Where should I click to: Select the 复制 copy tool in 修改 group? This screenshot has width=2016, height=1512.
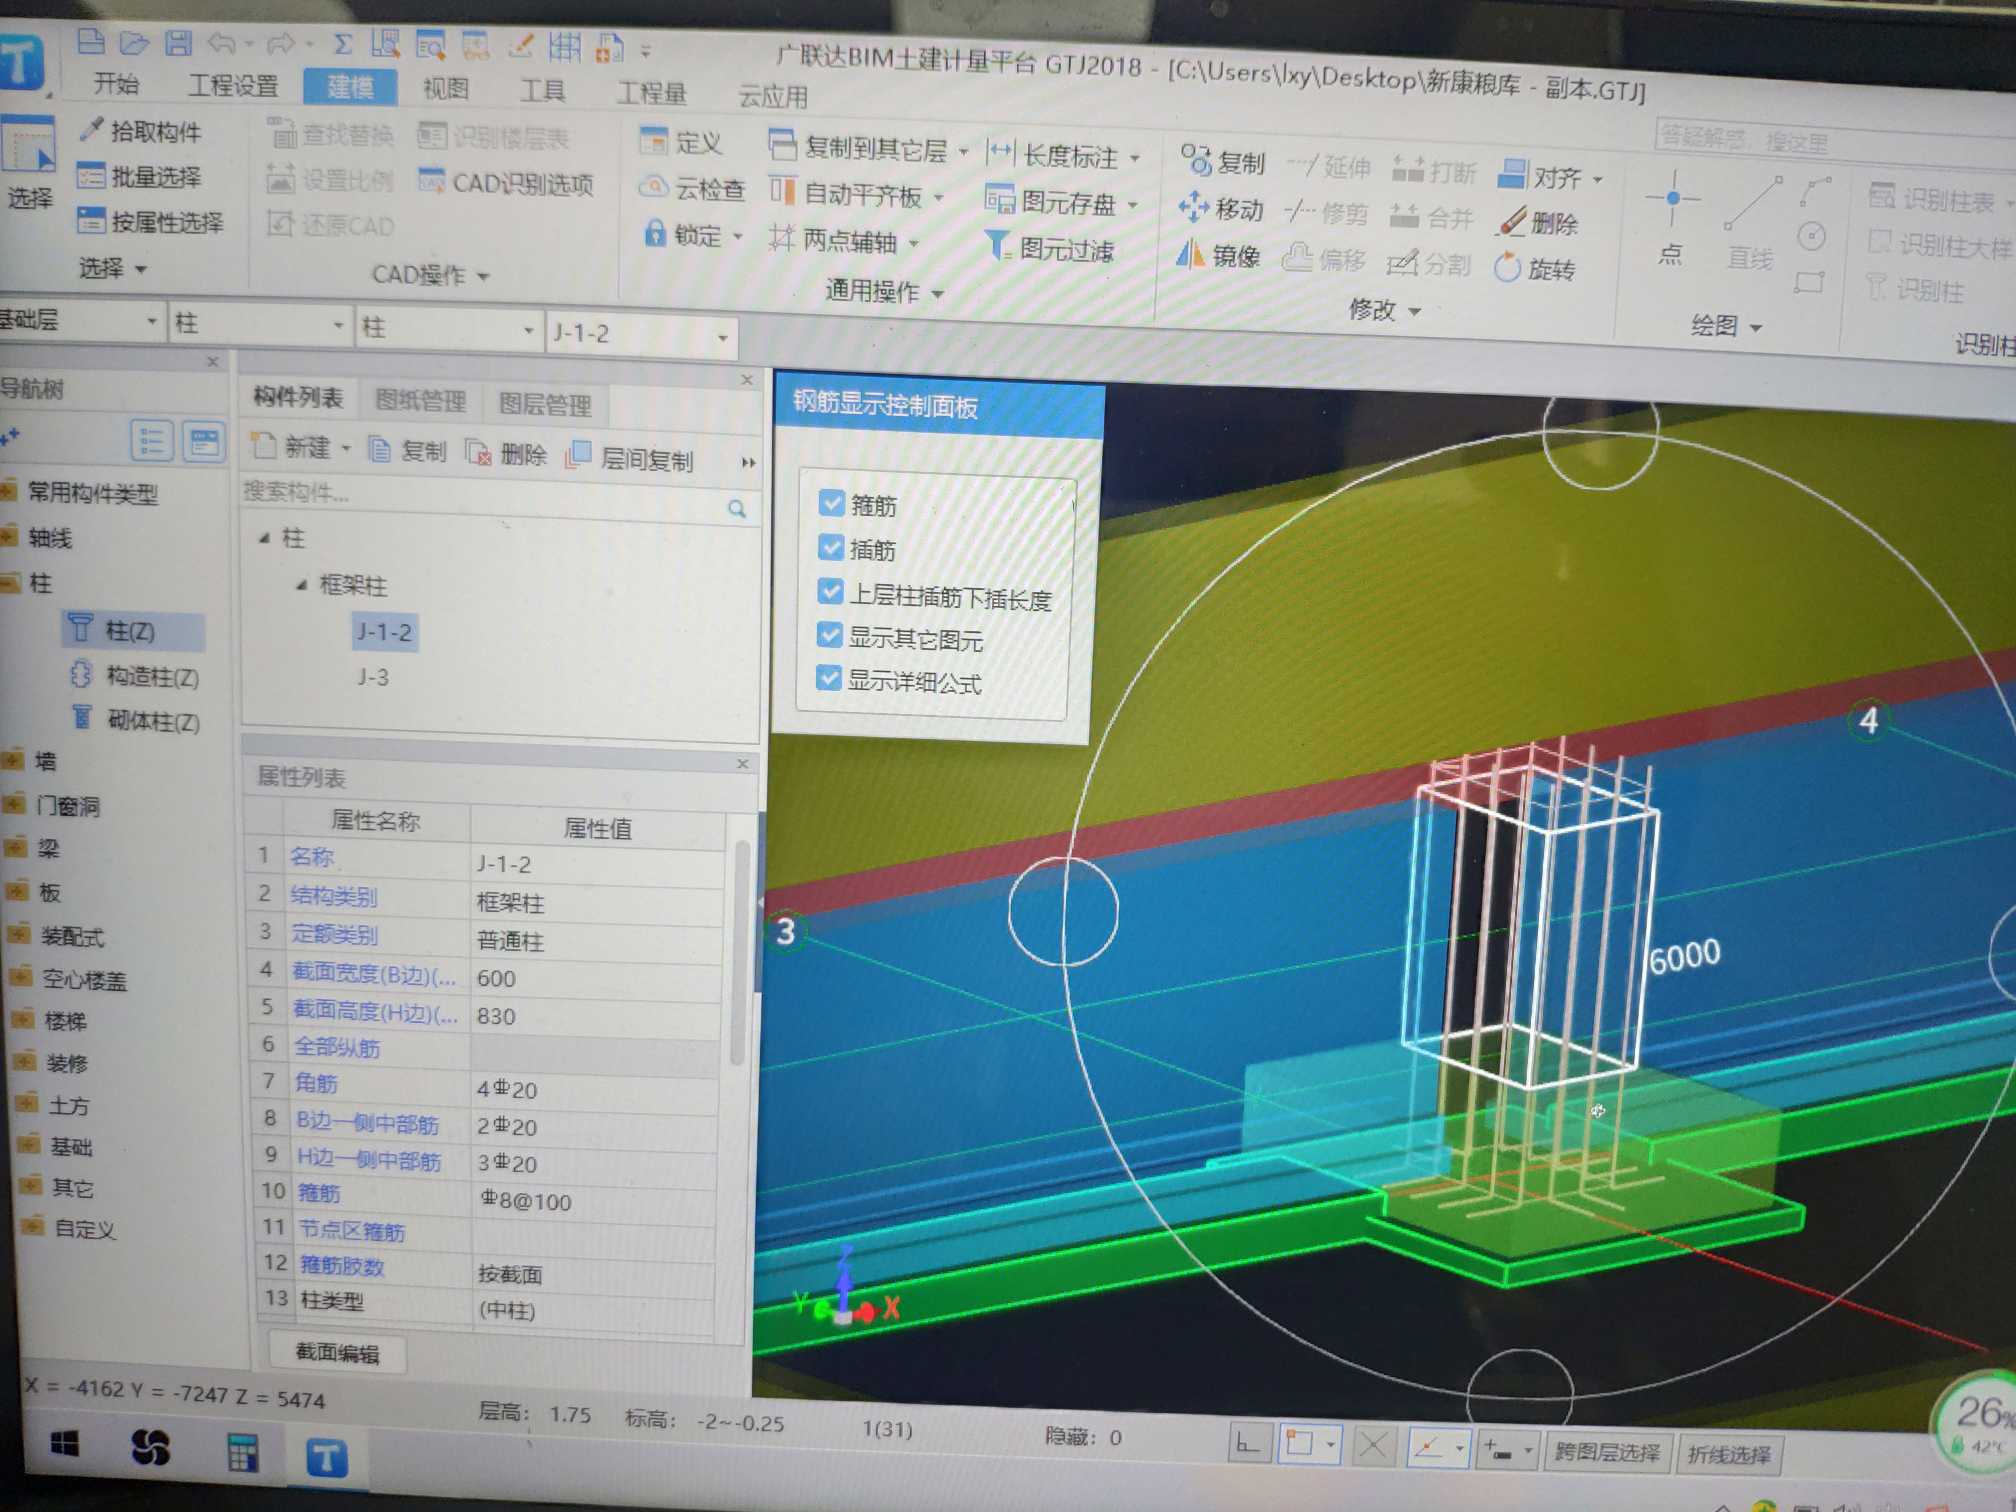pyautogui.click(x=1224, y=161)
